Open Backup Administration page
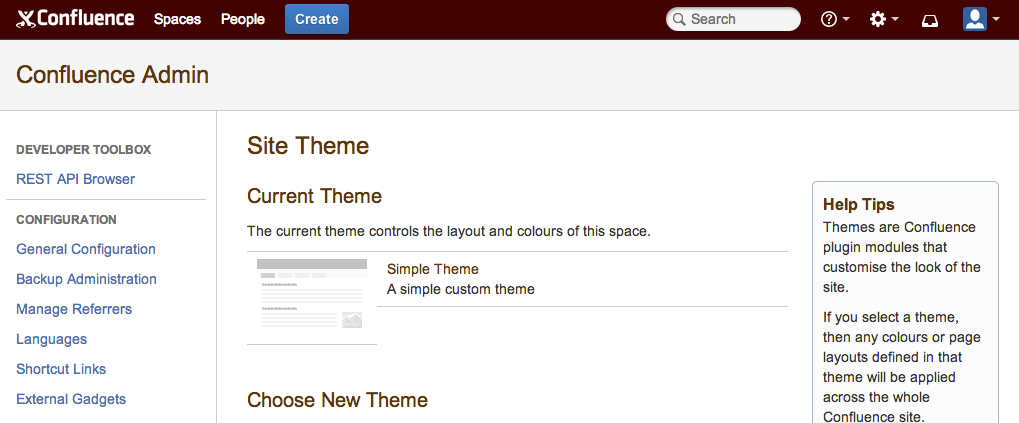1019x423 pixels. [x=86, y=279]
